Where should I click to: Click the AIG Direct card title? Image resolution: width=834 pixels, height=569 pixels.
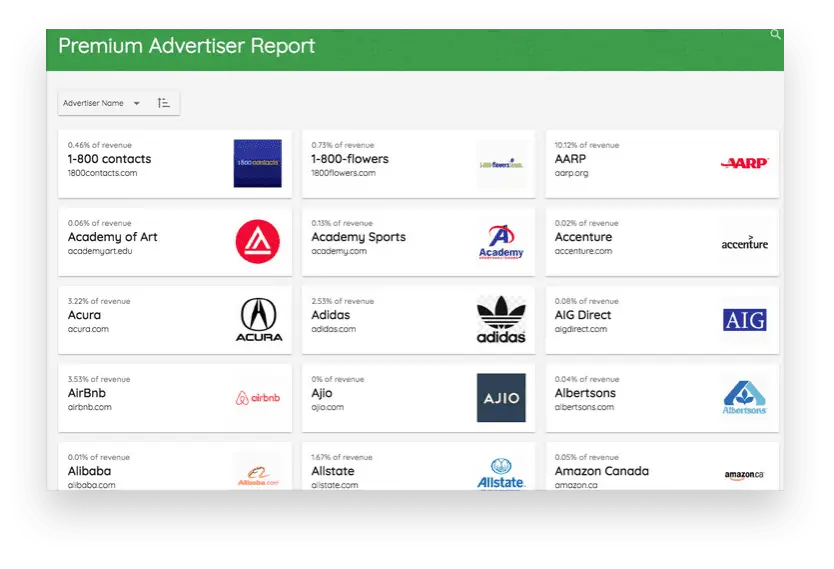click(x=583, y=315)
